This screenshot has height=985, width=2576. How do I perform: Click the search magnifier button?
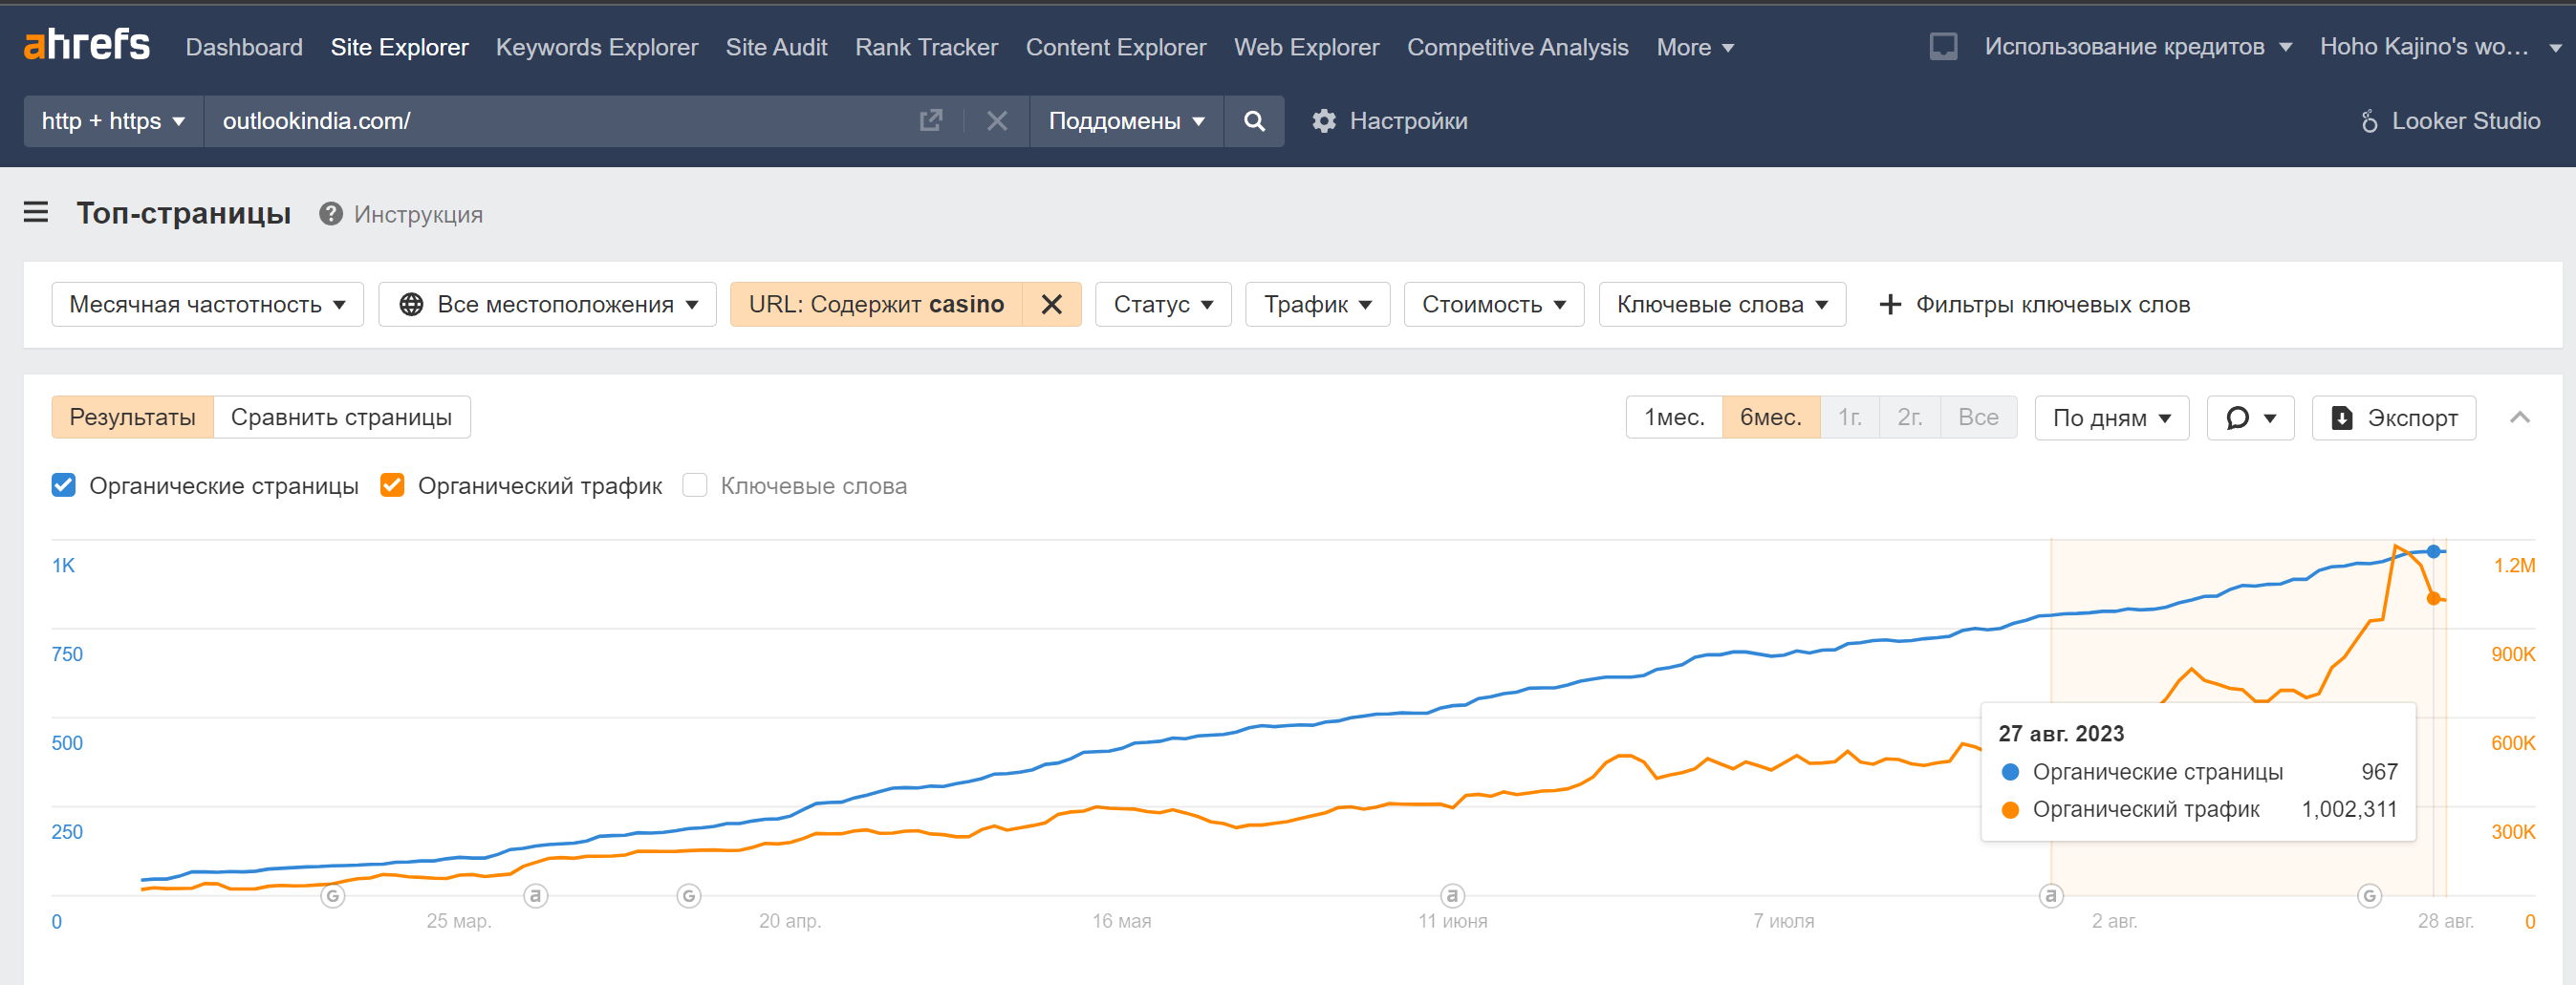point(1253,121)
